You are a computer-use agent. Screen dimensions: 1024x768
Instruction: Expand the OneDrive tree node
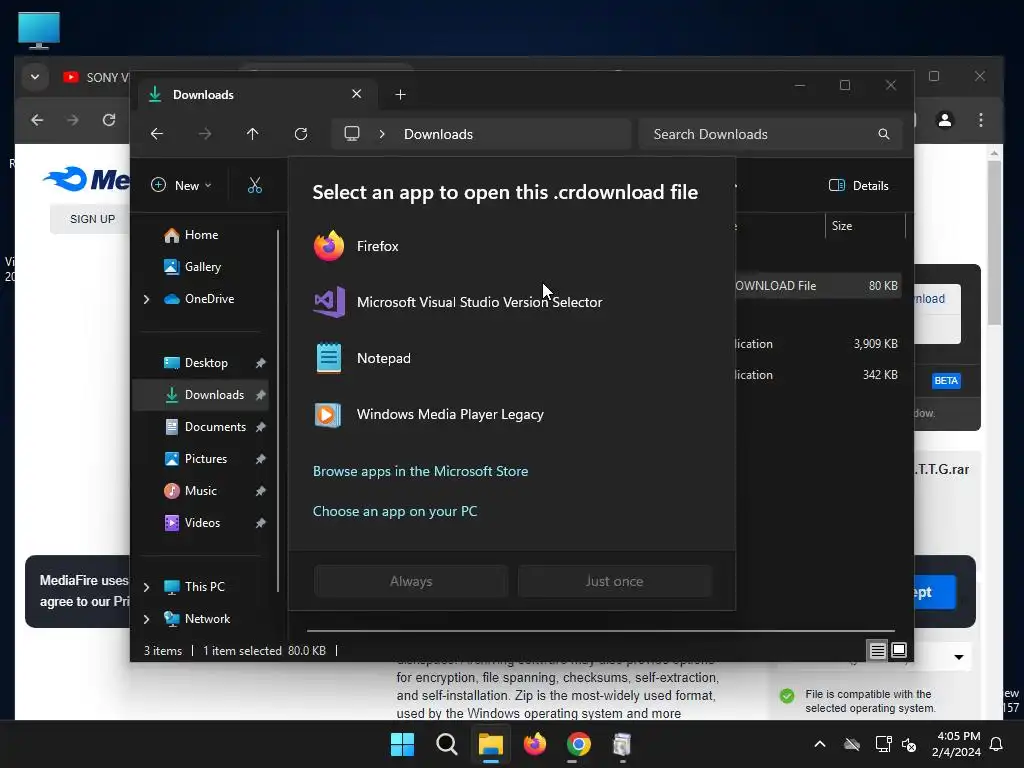click(146, 299)
